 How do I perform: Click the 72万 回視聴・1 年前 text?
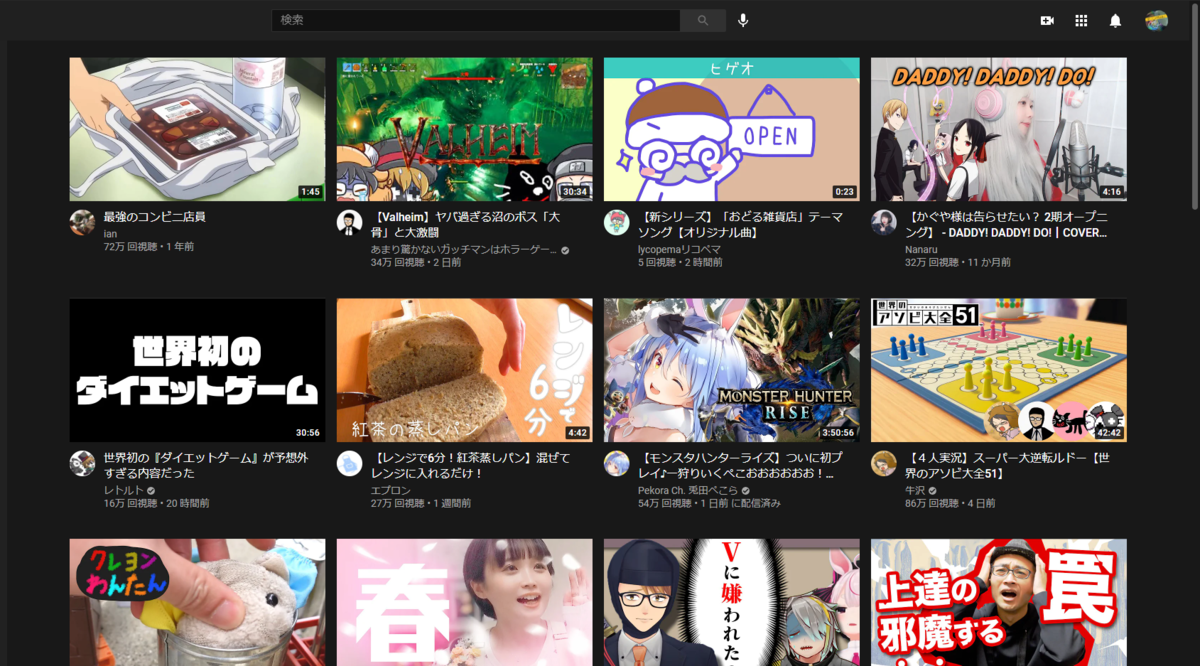148,246
